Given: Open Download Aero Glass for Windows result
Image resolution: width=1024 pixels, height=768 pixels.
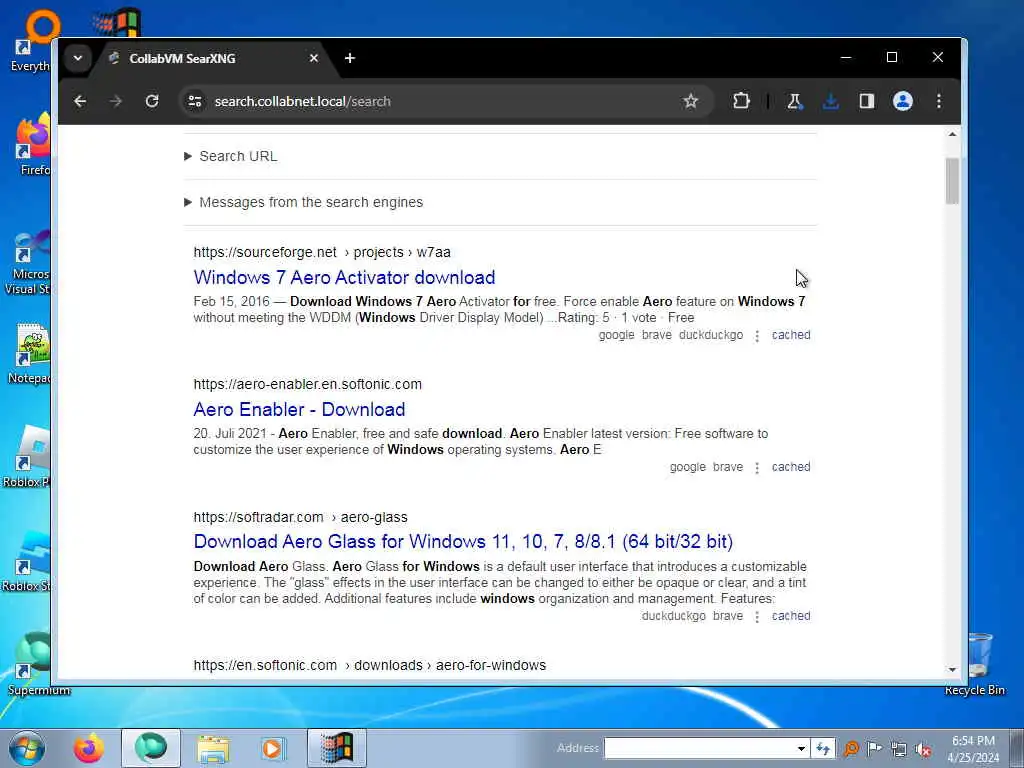Looking at the screenshot, I should coord(463,541).
